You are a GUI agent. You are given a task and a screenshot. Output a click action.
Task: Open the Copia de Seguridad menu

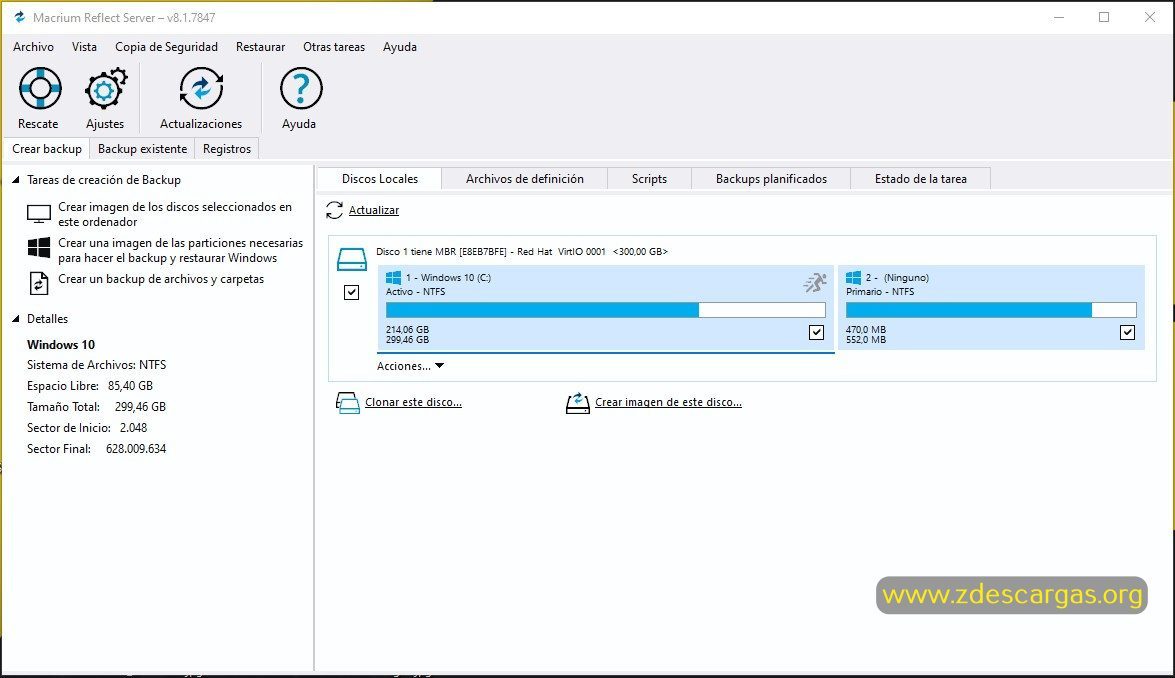(x=166, y=46)
